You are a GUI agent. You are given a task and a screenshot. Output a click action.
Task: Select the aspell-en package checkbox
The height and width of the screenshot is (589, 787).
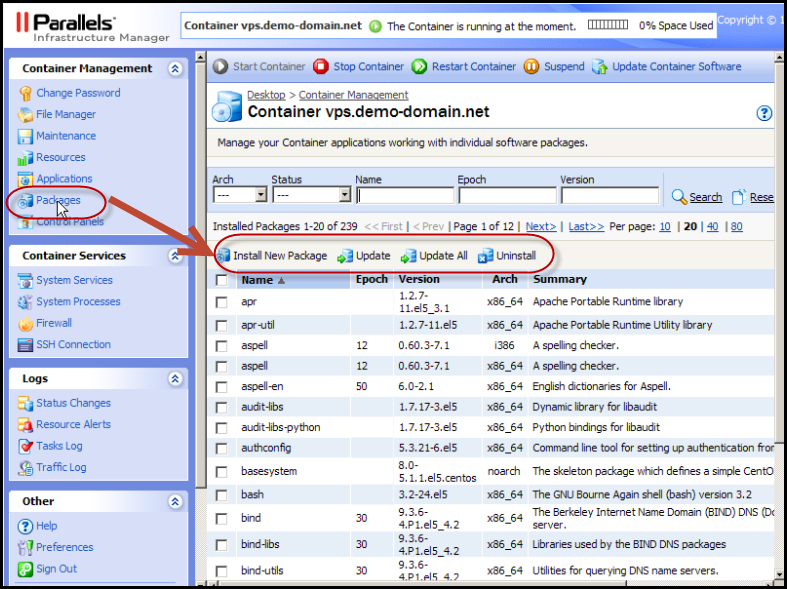(221, 387)
